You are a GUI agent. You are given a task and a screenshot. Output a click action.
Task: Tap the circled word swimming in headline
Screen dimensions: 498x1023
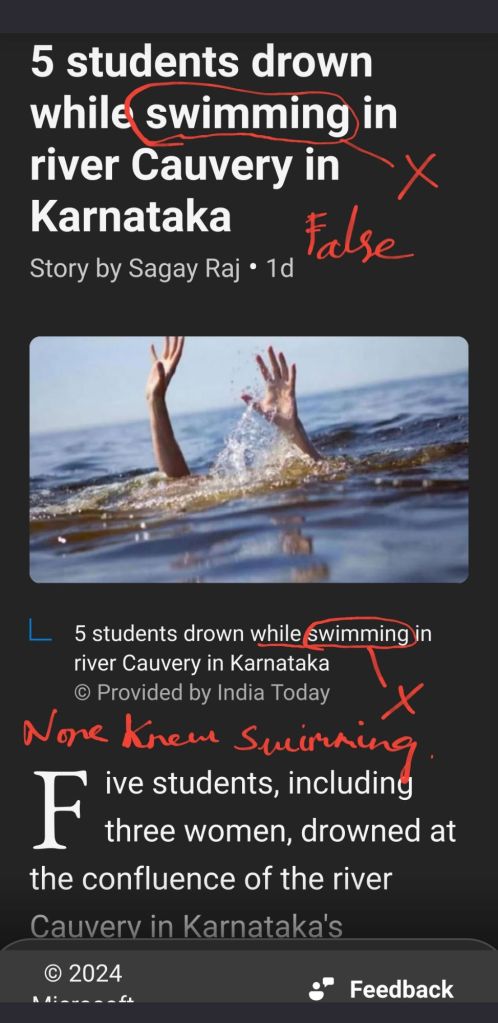click(x=247, y=114)
